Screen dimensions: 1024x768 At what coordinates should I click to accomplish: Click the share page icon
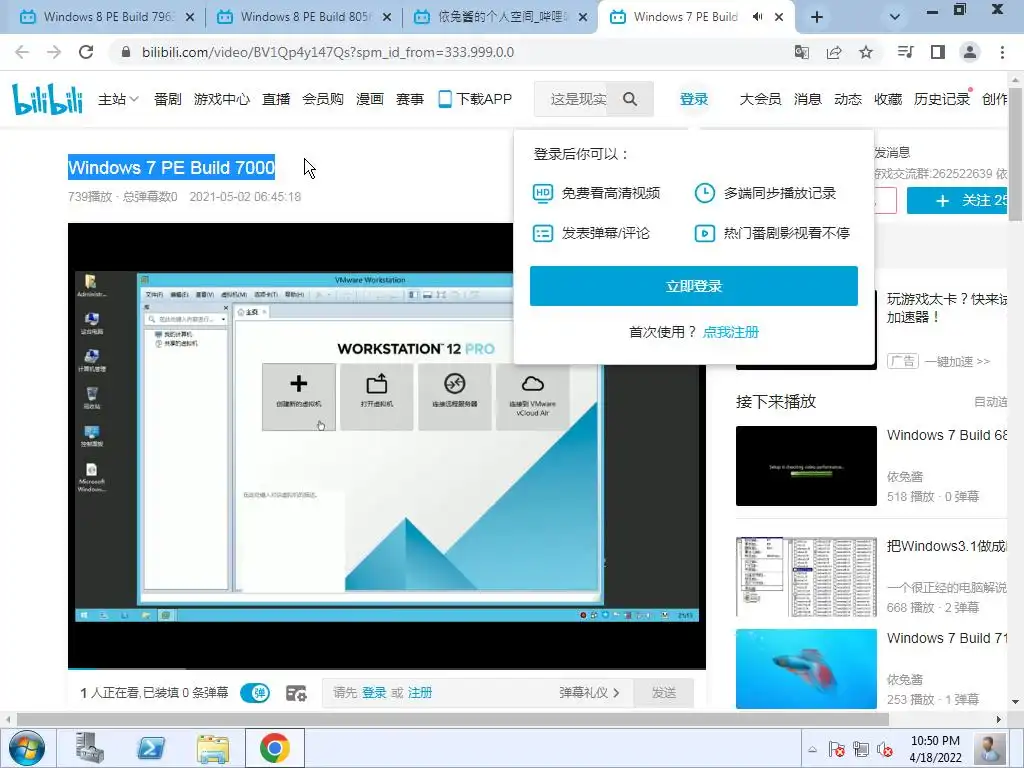click(x=834, y=52)
